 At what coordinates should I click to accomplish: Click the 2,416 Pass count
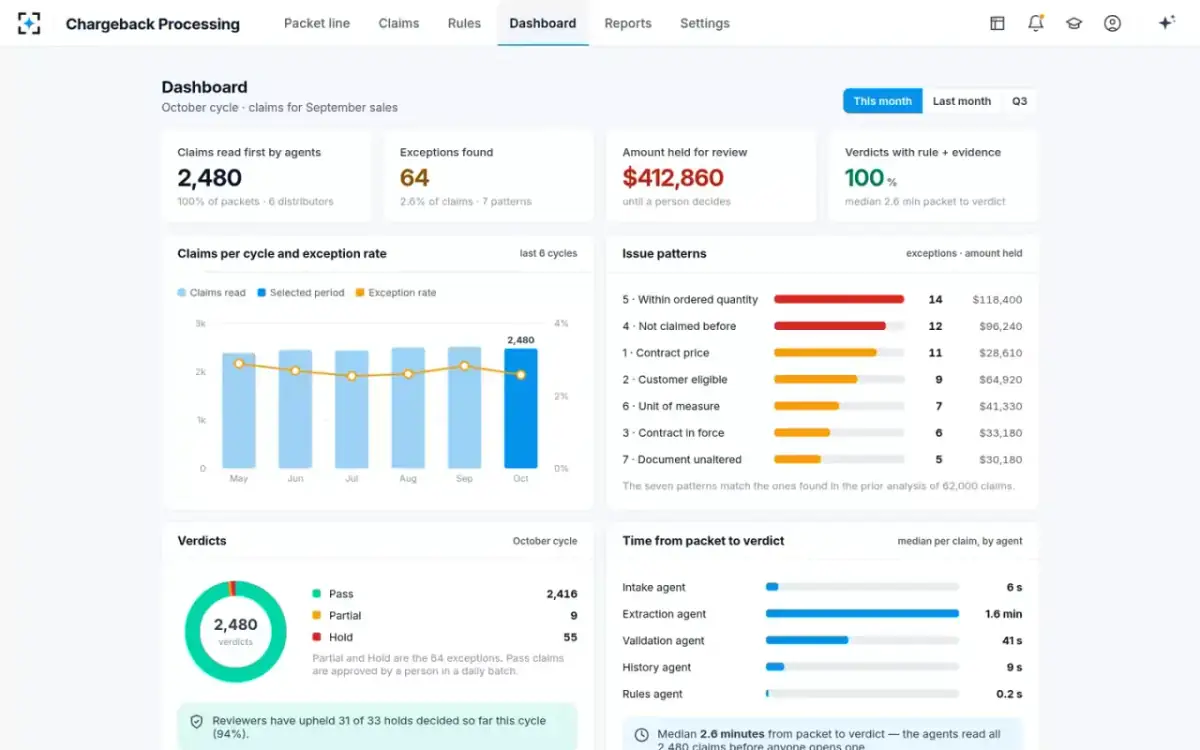tap(562, 594)
